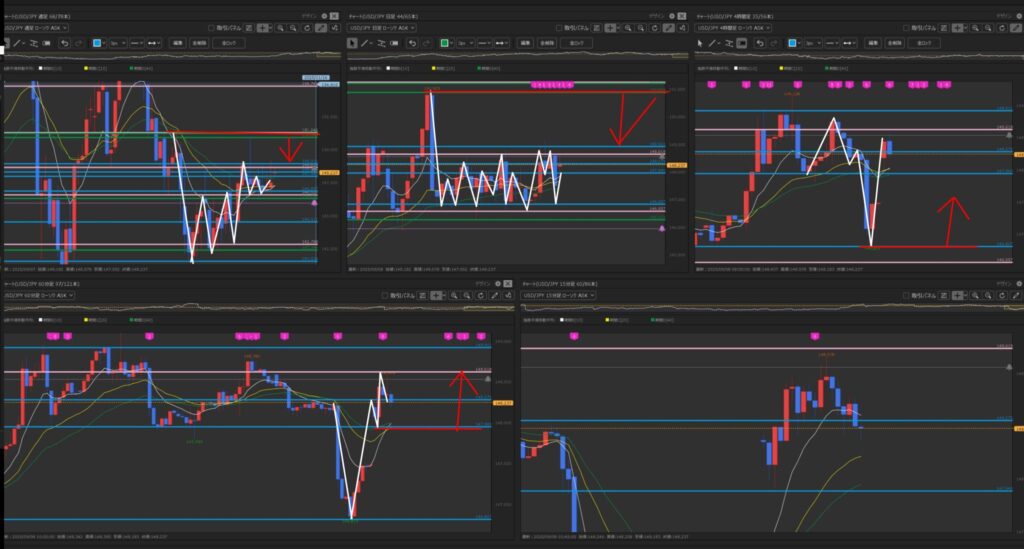Select the rectangle drawing tool in weekly chart

click(x=46, y=43)
